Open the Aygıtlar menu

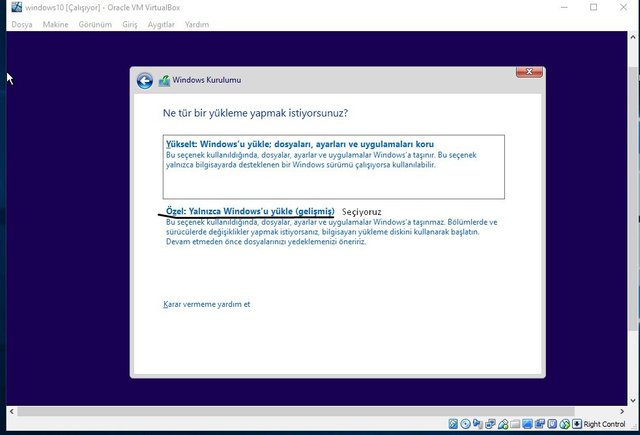pos(161,24)
